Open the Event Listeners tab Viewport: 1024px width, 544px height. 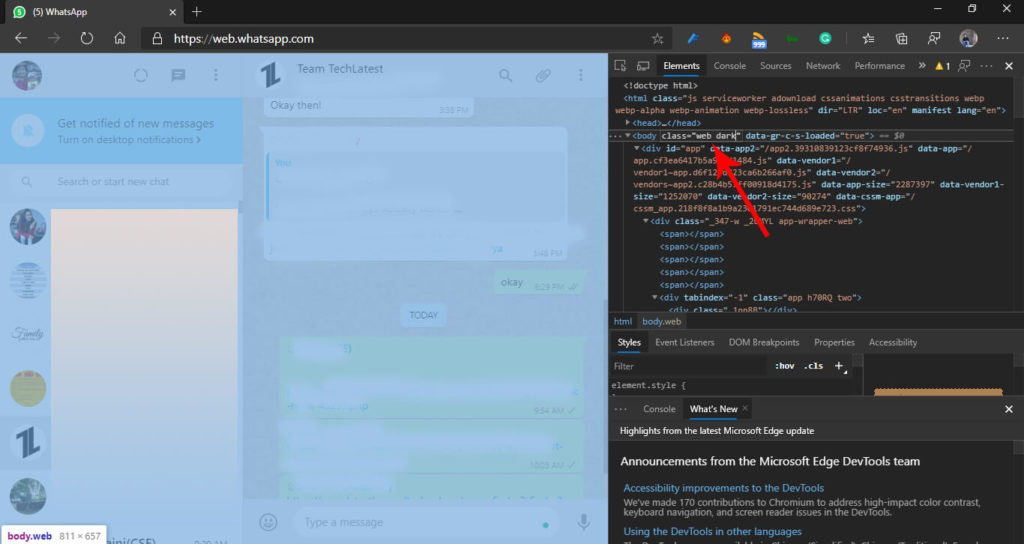tap(684, 342)
